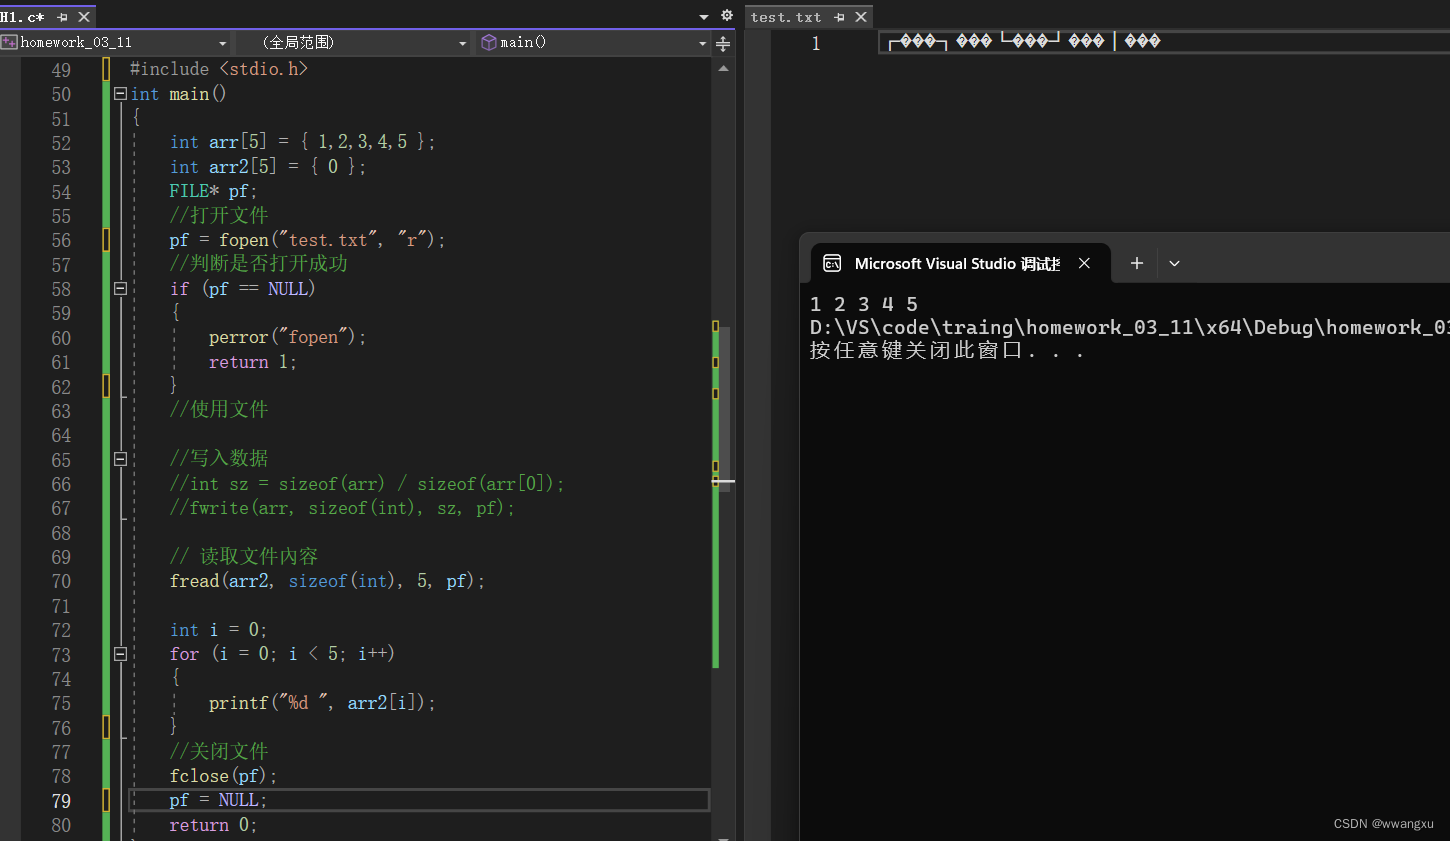1450x841 pixels.
Task: Open the 全局范围 scope dropdown
Action: (462, 43)
